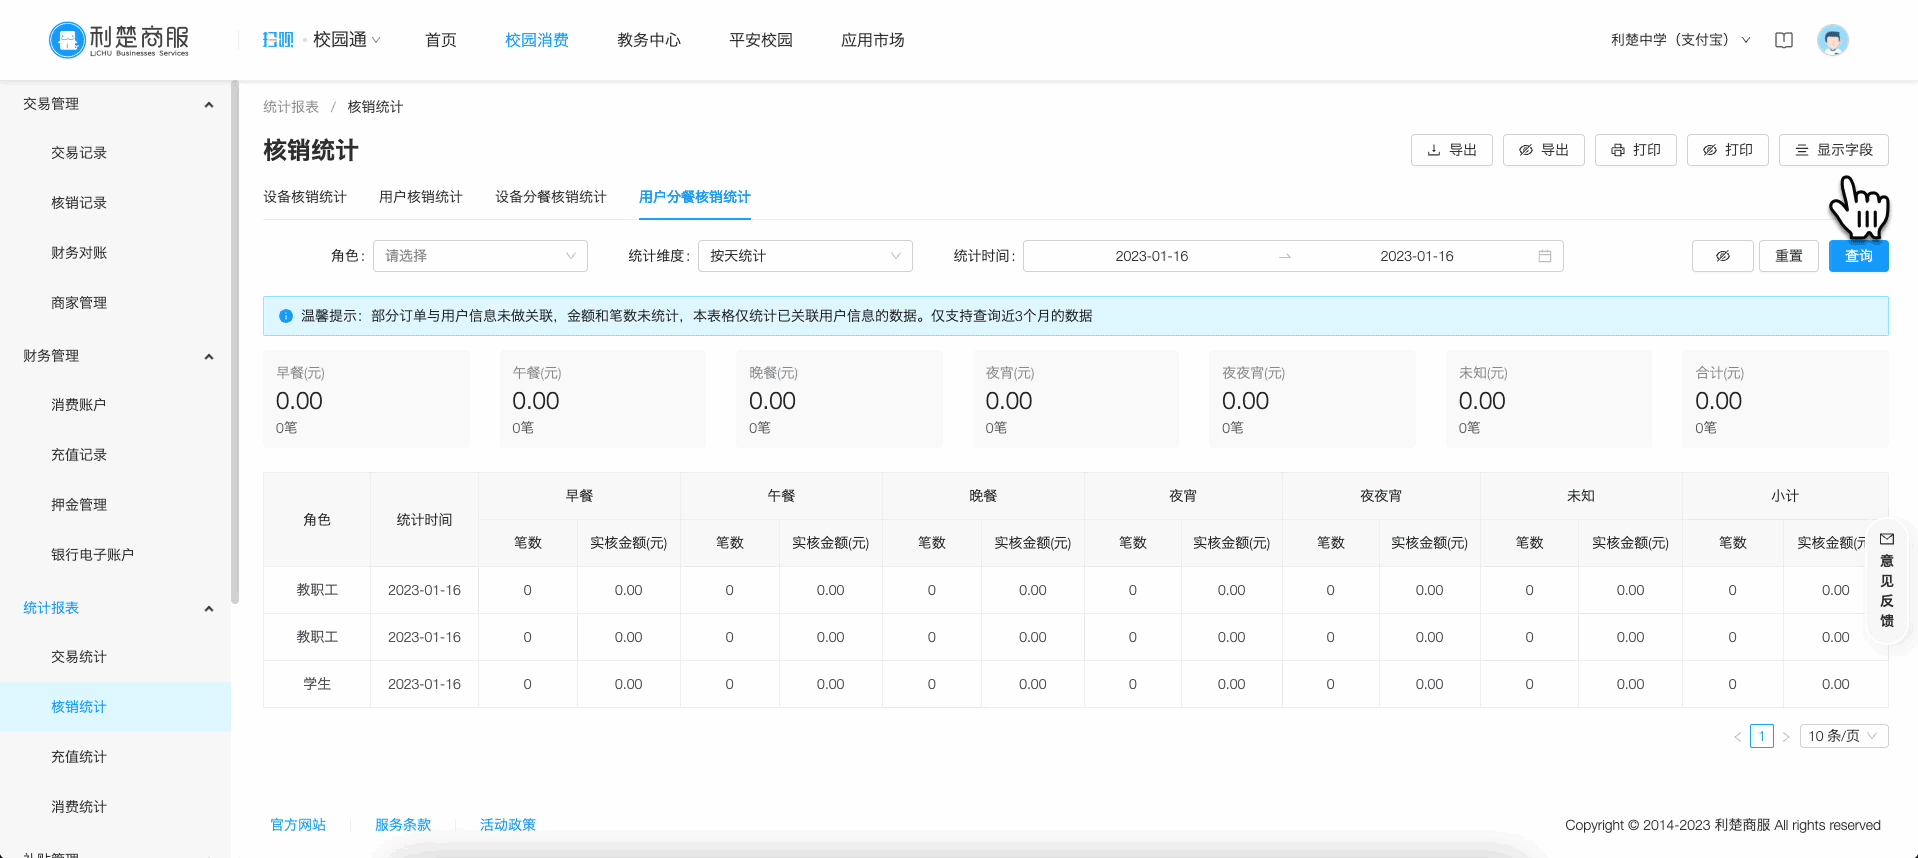1918x858 pixels.
Task: Click the print button with printer icon
Action: click(1635, 150)
